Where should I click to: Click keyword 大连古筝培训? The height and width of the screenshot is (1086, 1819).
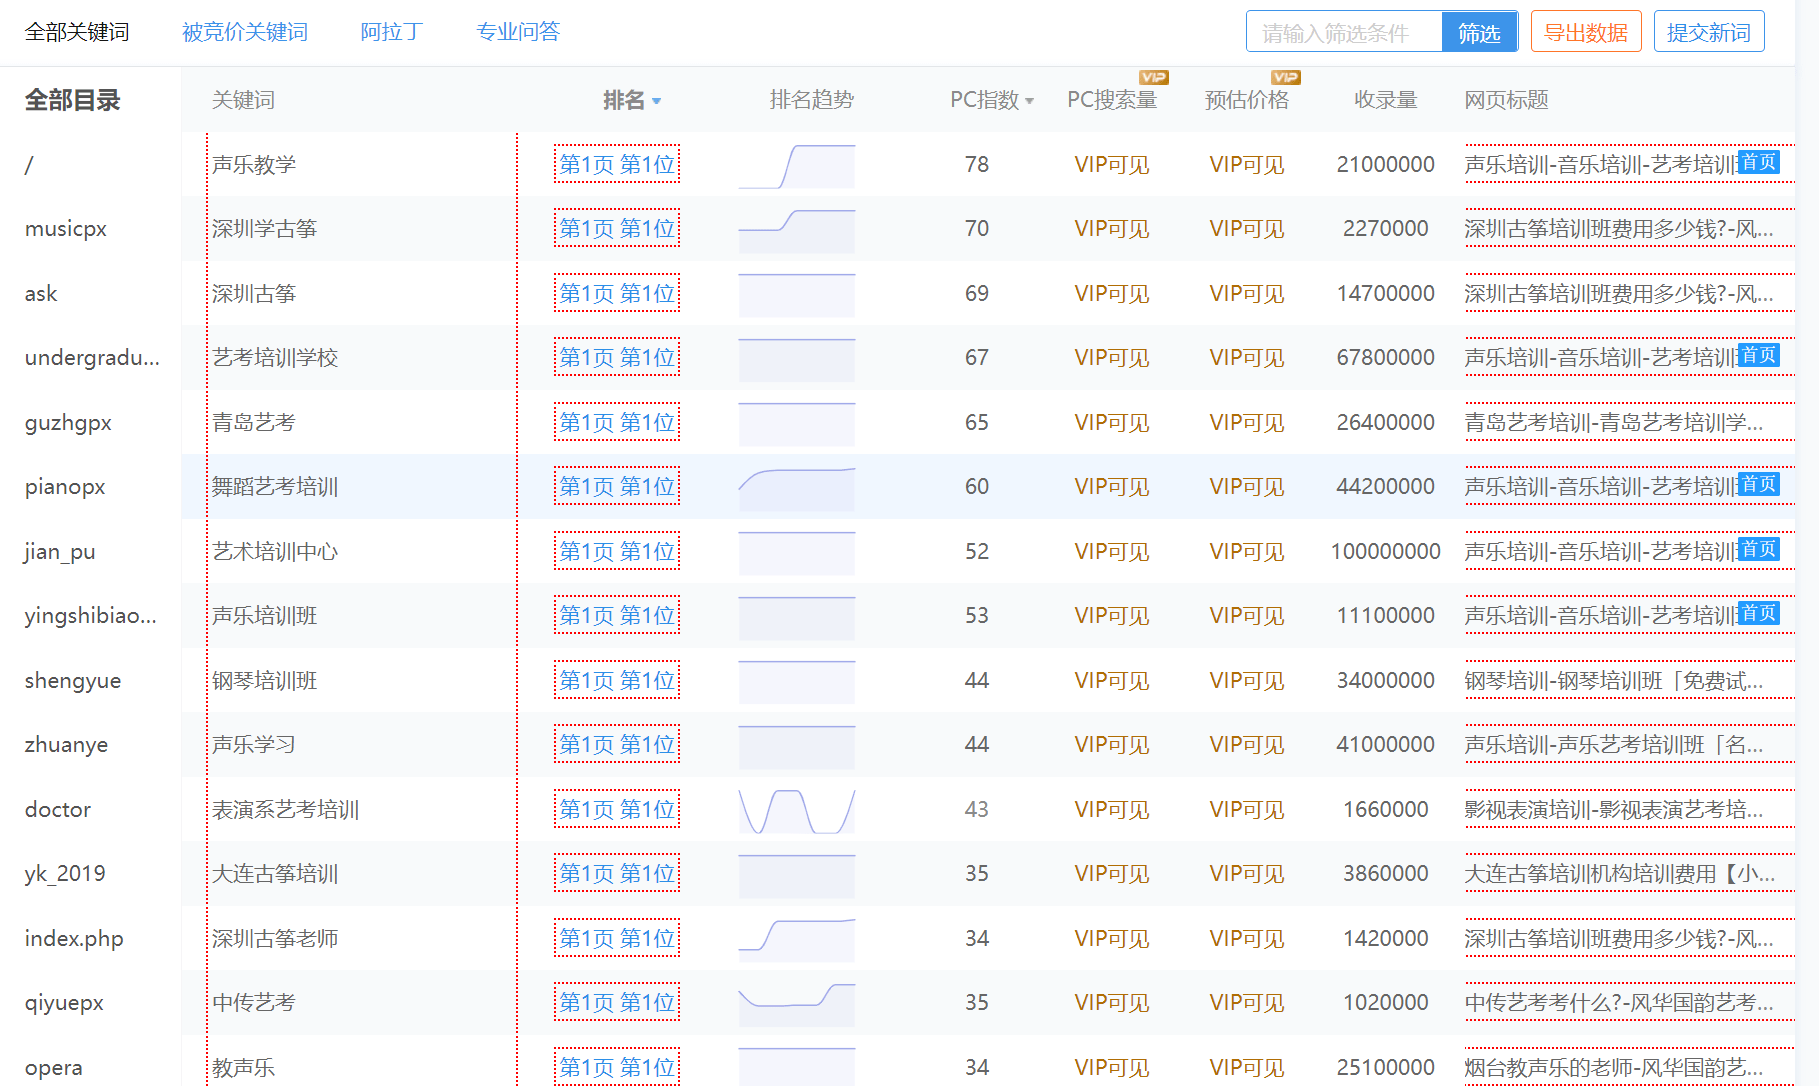tap(275, 874)
